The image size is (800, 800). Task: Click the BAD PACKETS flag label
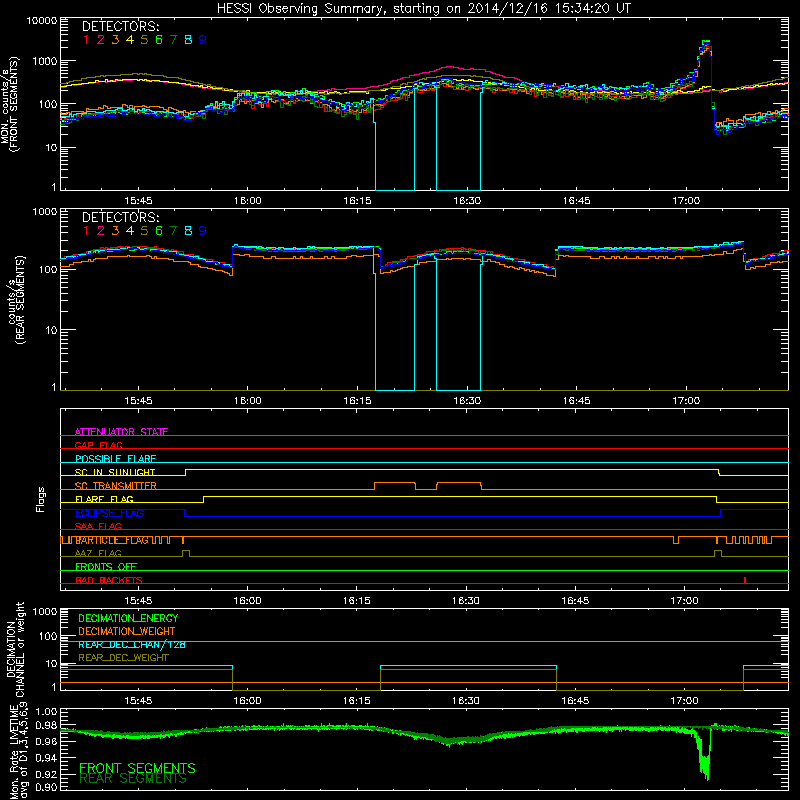109,580
